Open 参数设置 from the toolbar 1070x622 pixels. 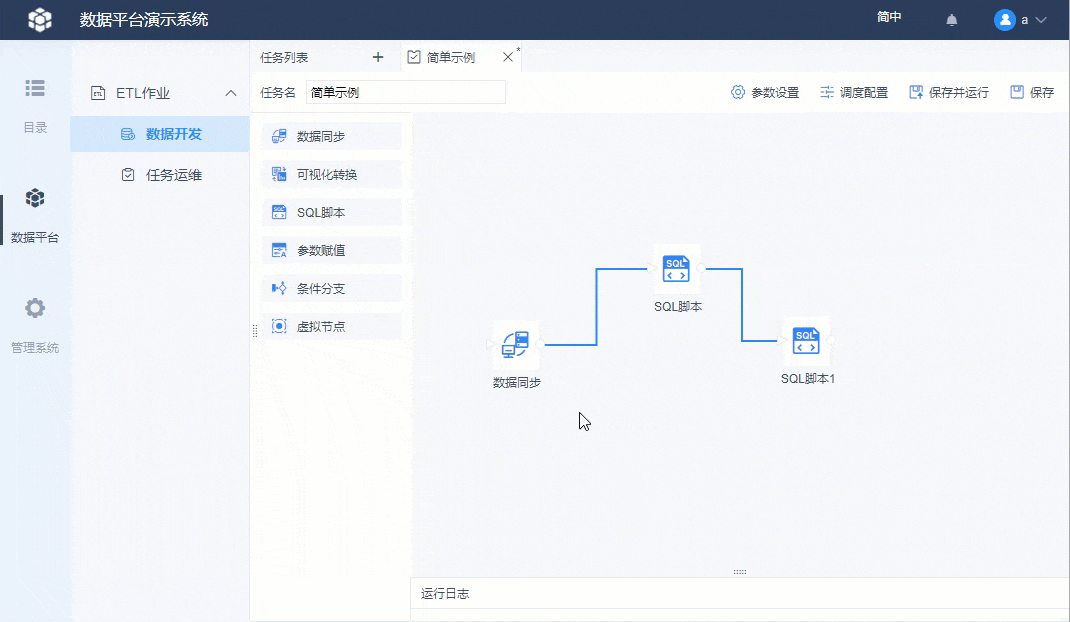pyautogui.click(x=765, y=91)
